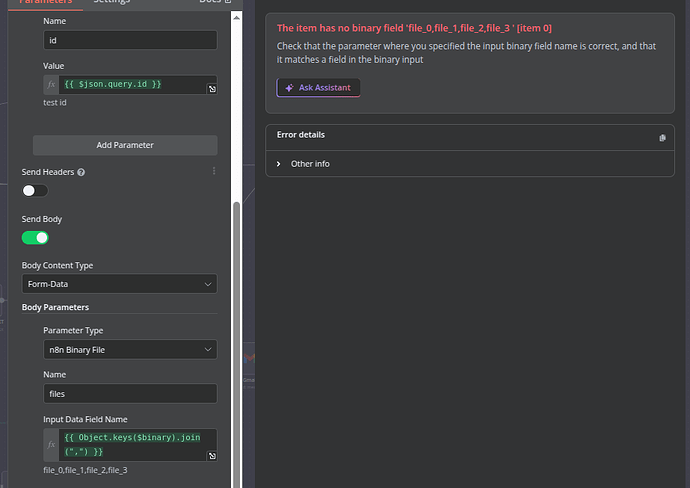Click the Add Parameter button
This screenshot has width=690, height=488.
coord(125,145)
